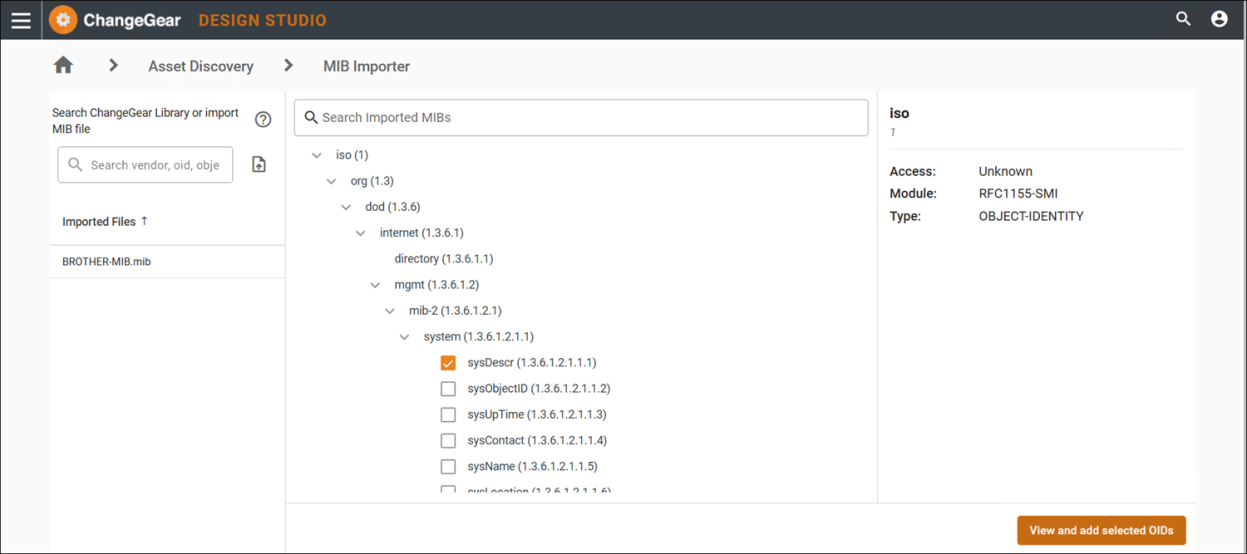Check the sysObjectID checkbox
This screenshot has width=1247, height=554.
(448, 389)
